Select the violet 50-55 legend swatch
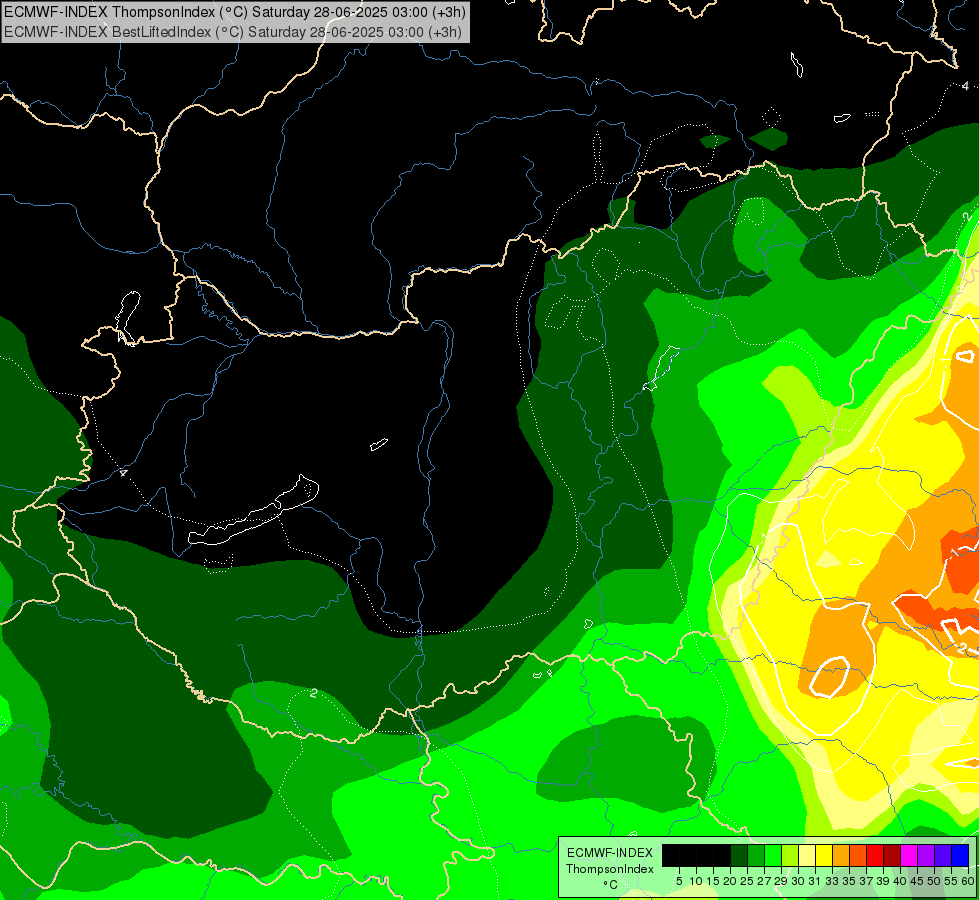The image size is (979, 900). point(943,855)
